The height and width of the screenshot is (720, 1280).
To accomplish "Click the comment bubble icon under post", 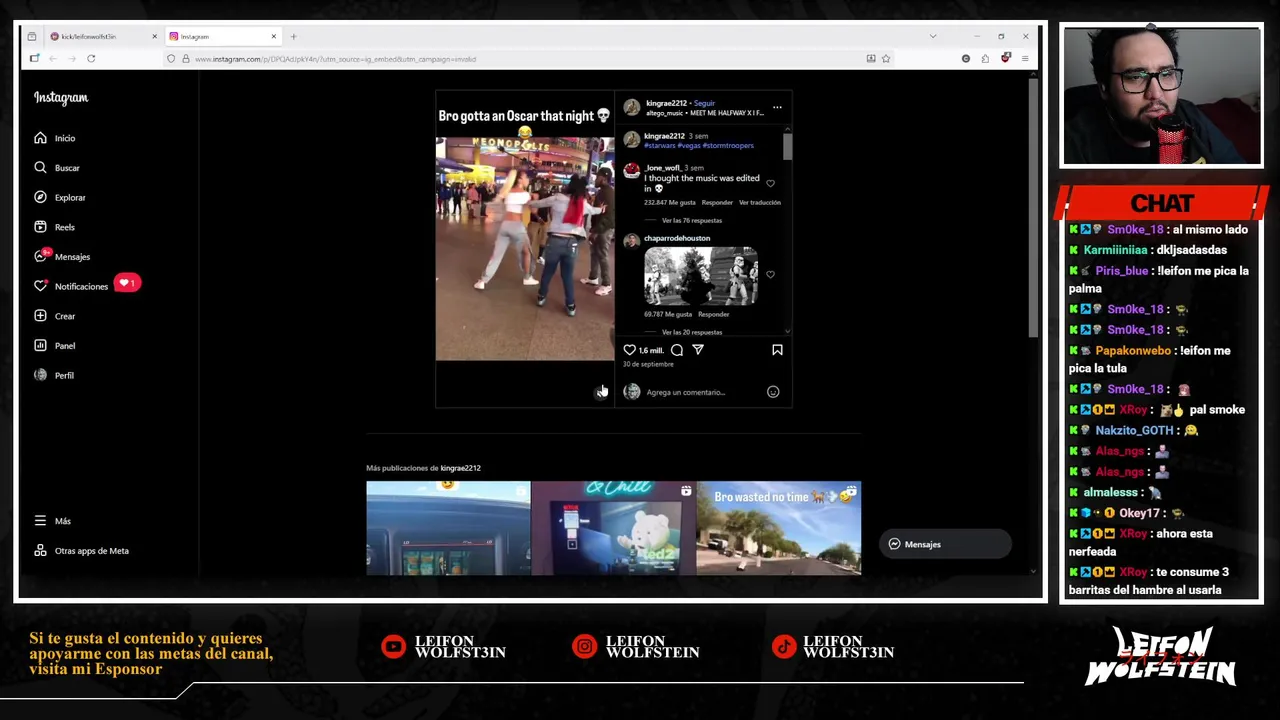I will [677, 350].
